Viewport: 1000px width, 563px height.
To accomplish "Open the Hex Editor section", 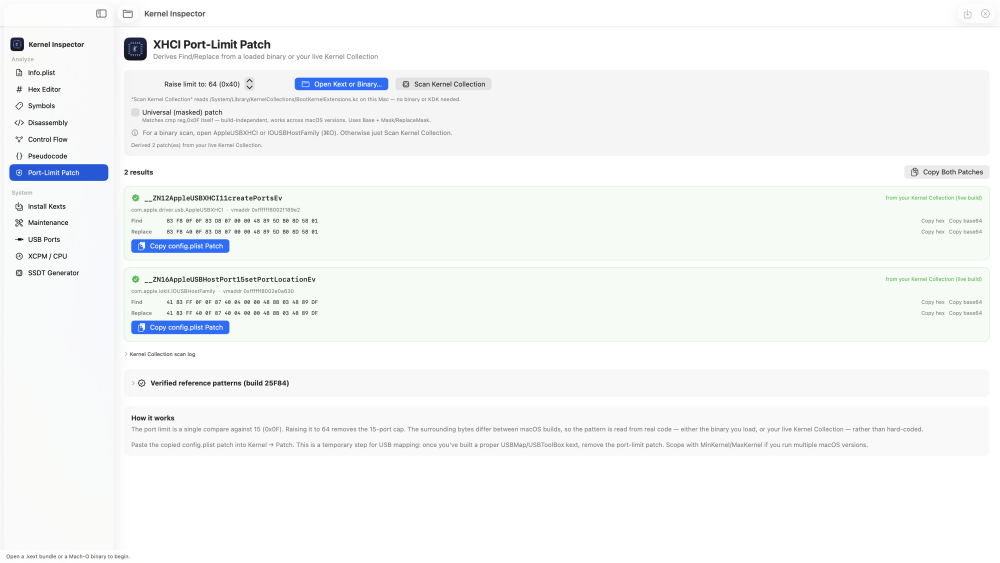I will 59,89.
